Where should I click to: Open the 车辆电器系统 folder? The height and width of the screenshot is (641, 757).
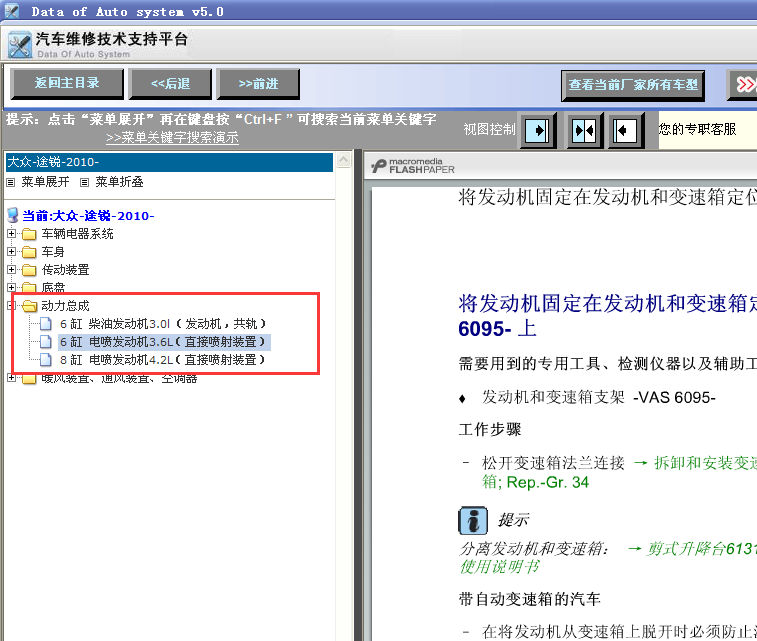[77, 234]
